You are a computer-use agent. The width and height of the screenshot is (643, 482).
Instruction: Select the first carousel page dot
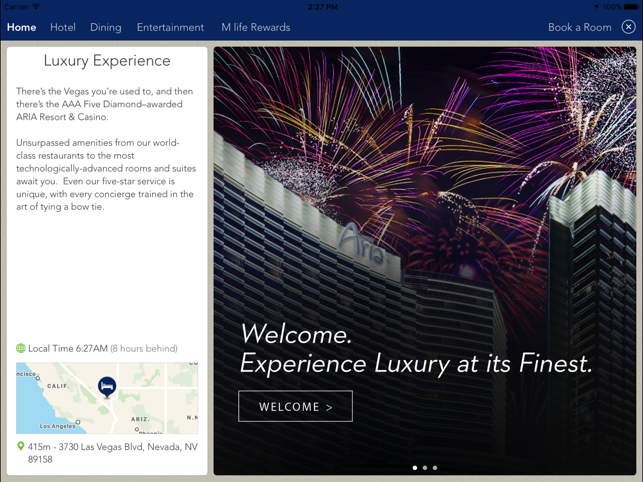[x=415, y=468]
